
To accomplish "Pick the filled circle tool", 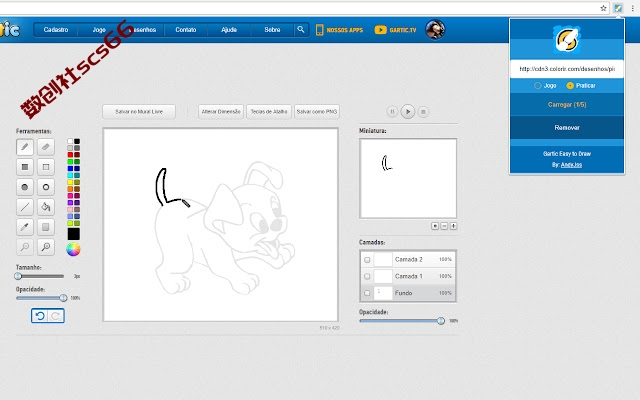I will [x=25, y=187].
